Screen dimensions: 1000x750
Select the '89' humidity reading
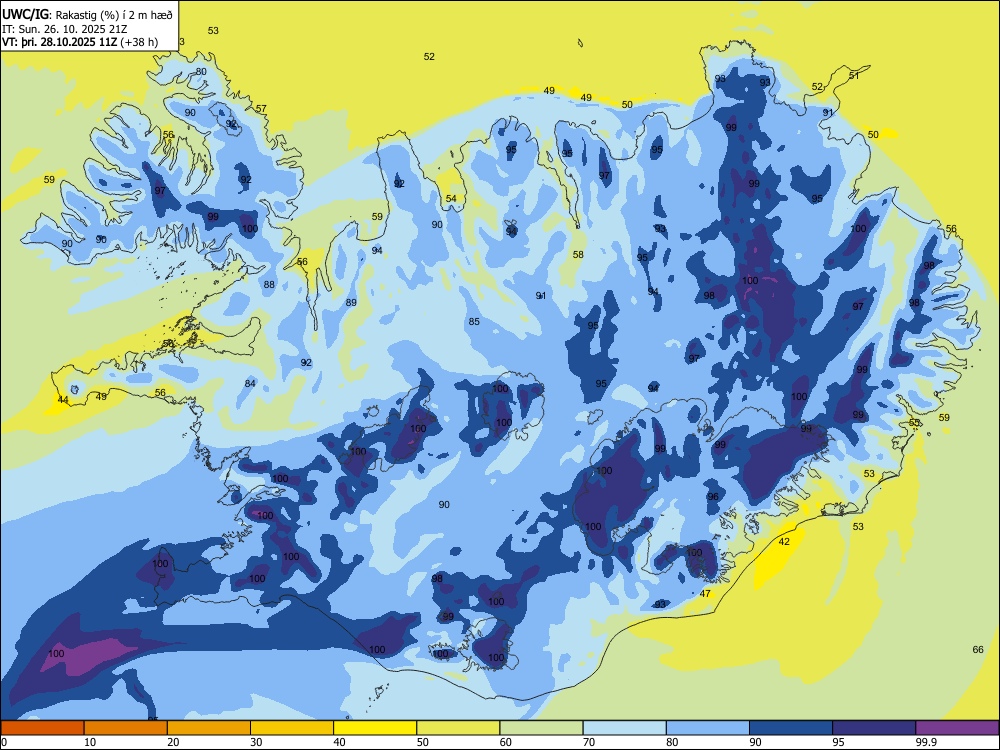pyautogui.click(x=351, y=302)
